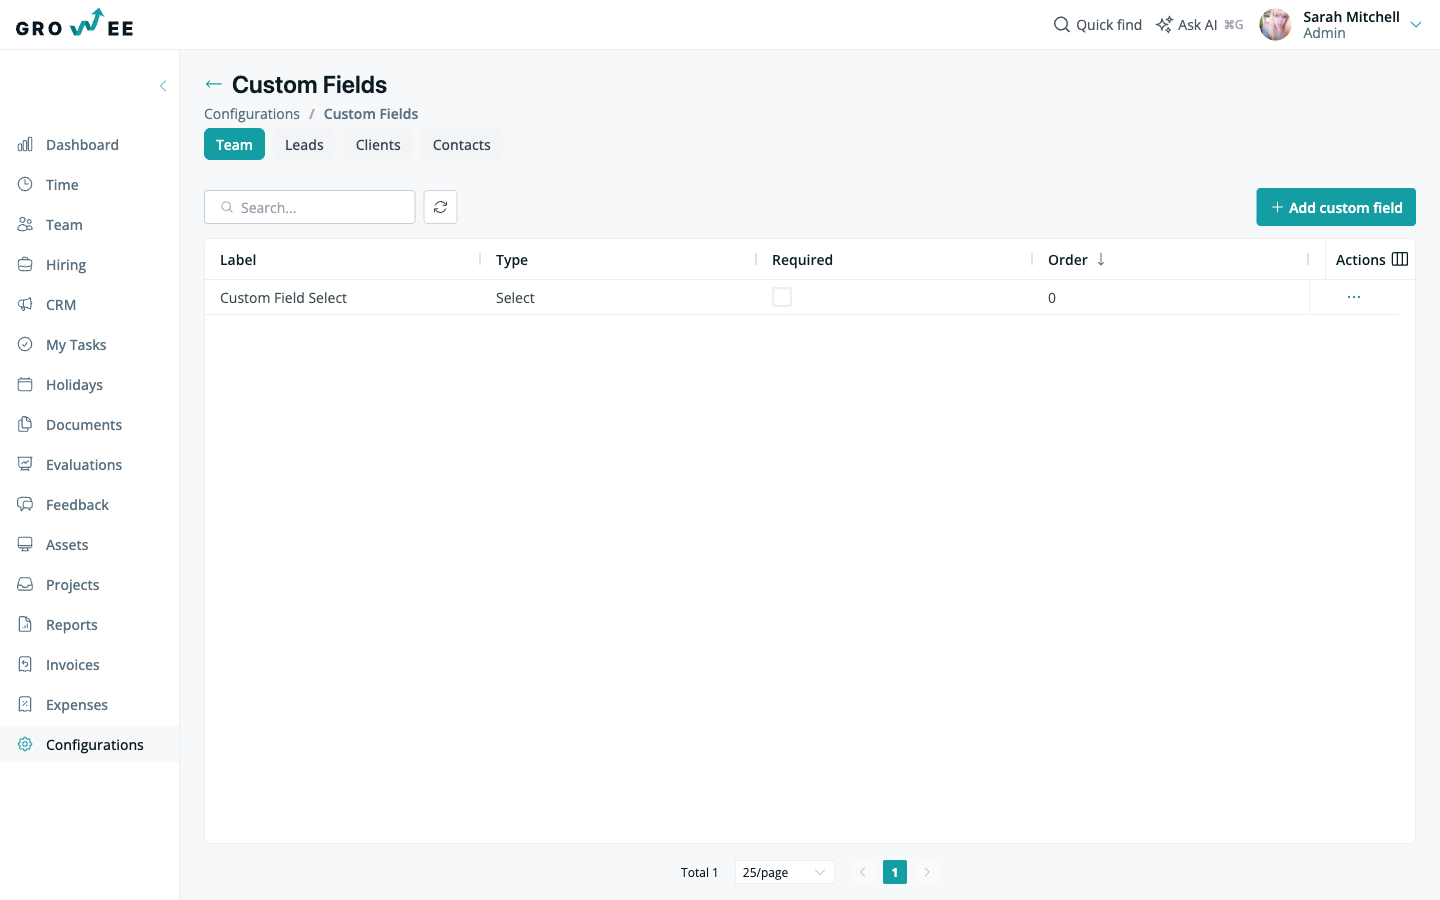1440x900 pixels.
Task: Open column settings icon next to Actions
Action: pyautogui.click(x=1400, y=259)
